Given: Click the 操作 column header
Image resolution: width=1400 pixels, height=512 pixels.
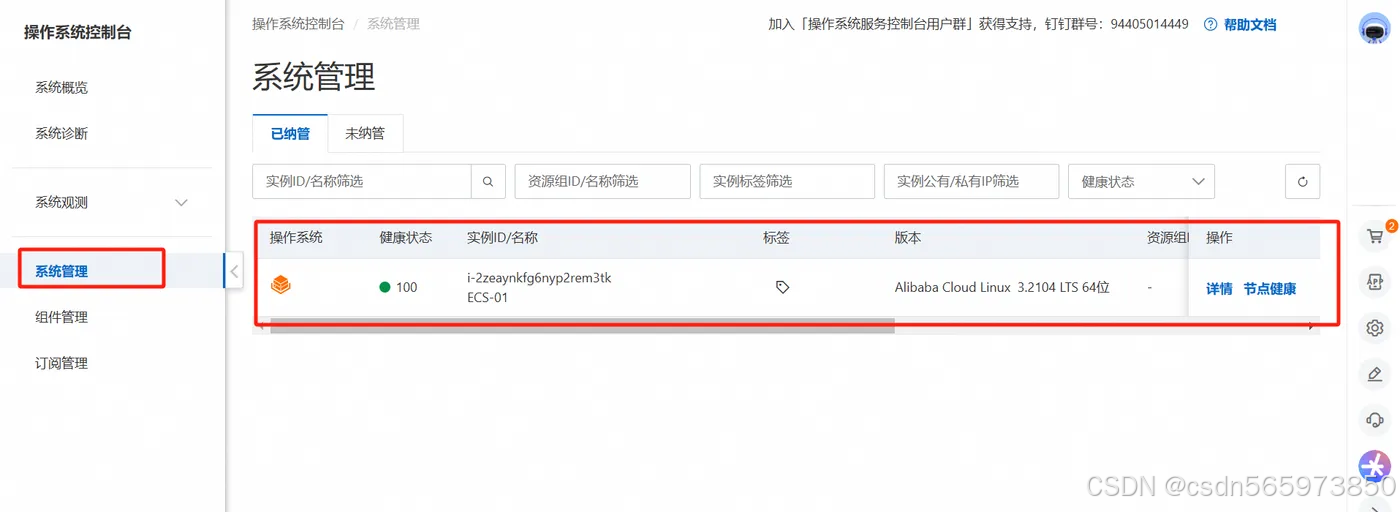Looking at the screenshot, I should [x=1219, y=238].
